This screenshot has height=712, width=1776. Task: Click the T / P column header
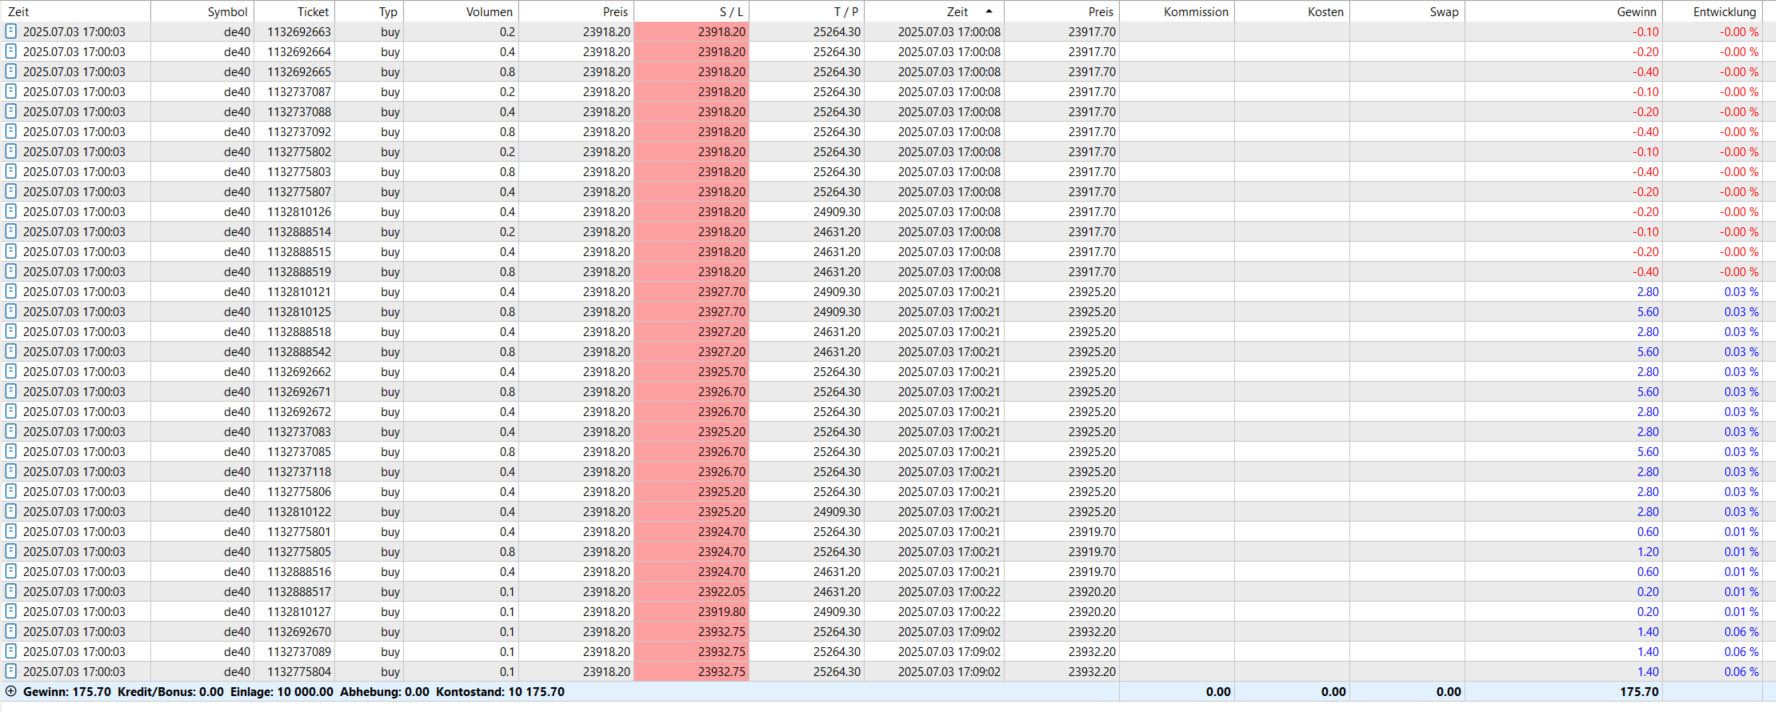point(806,12)
